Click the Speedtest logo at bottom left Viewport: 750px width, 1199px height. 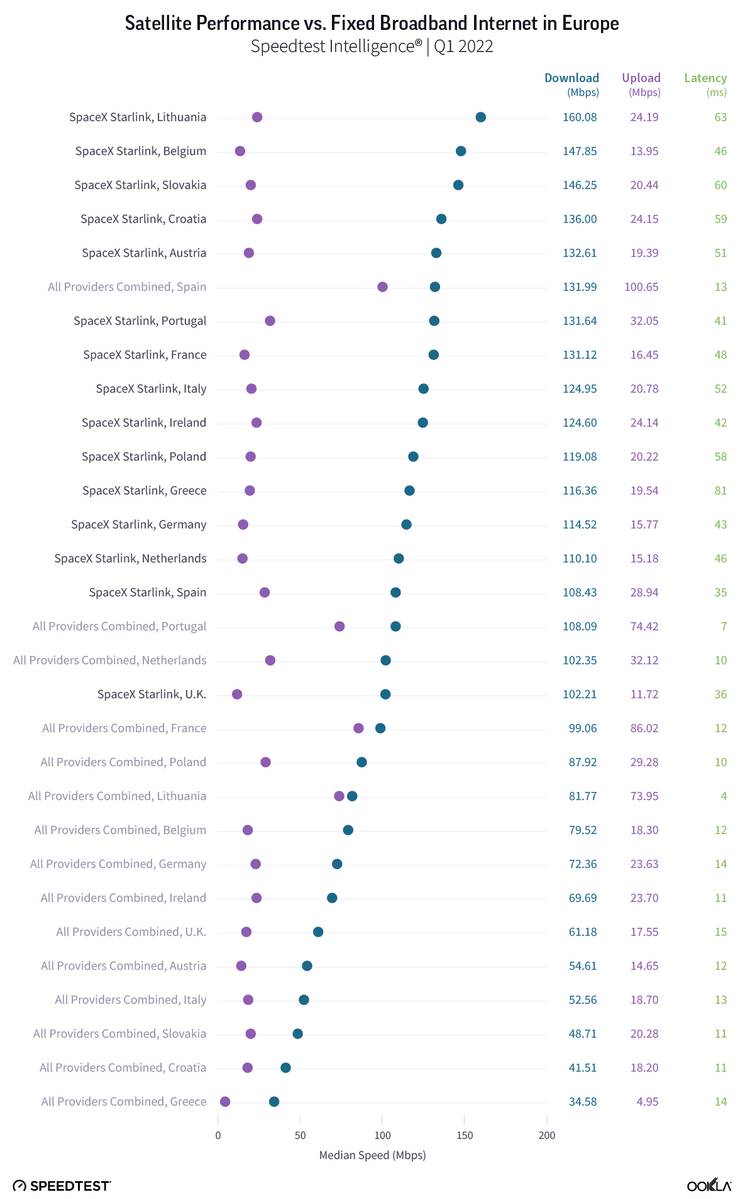62,1185
